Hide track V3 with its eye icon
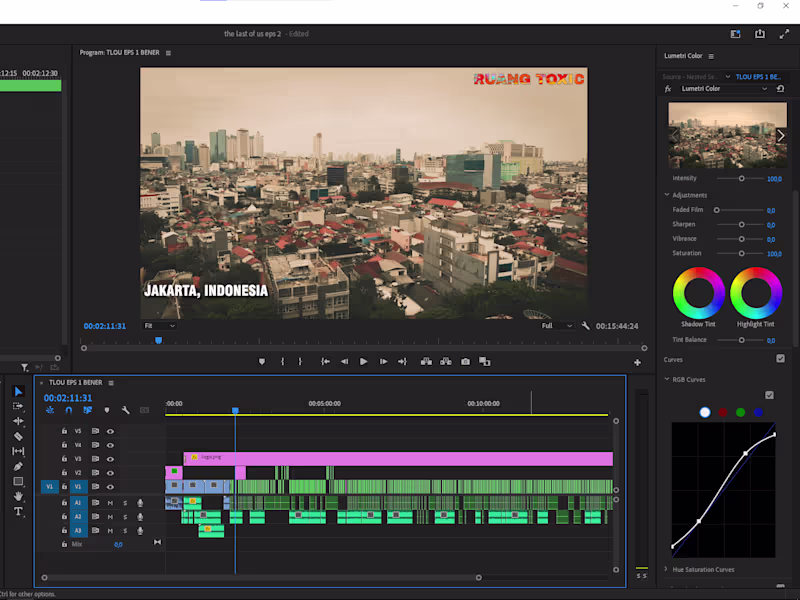800x600 pixels. [x=110, y=459]
